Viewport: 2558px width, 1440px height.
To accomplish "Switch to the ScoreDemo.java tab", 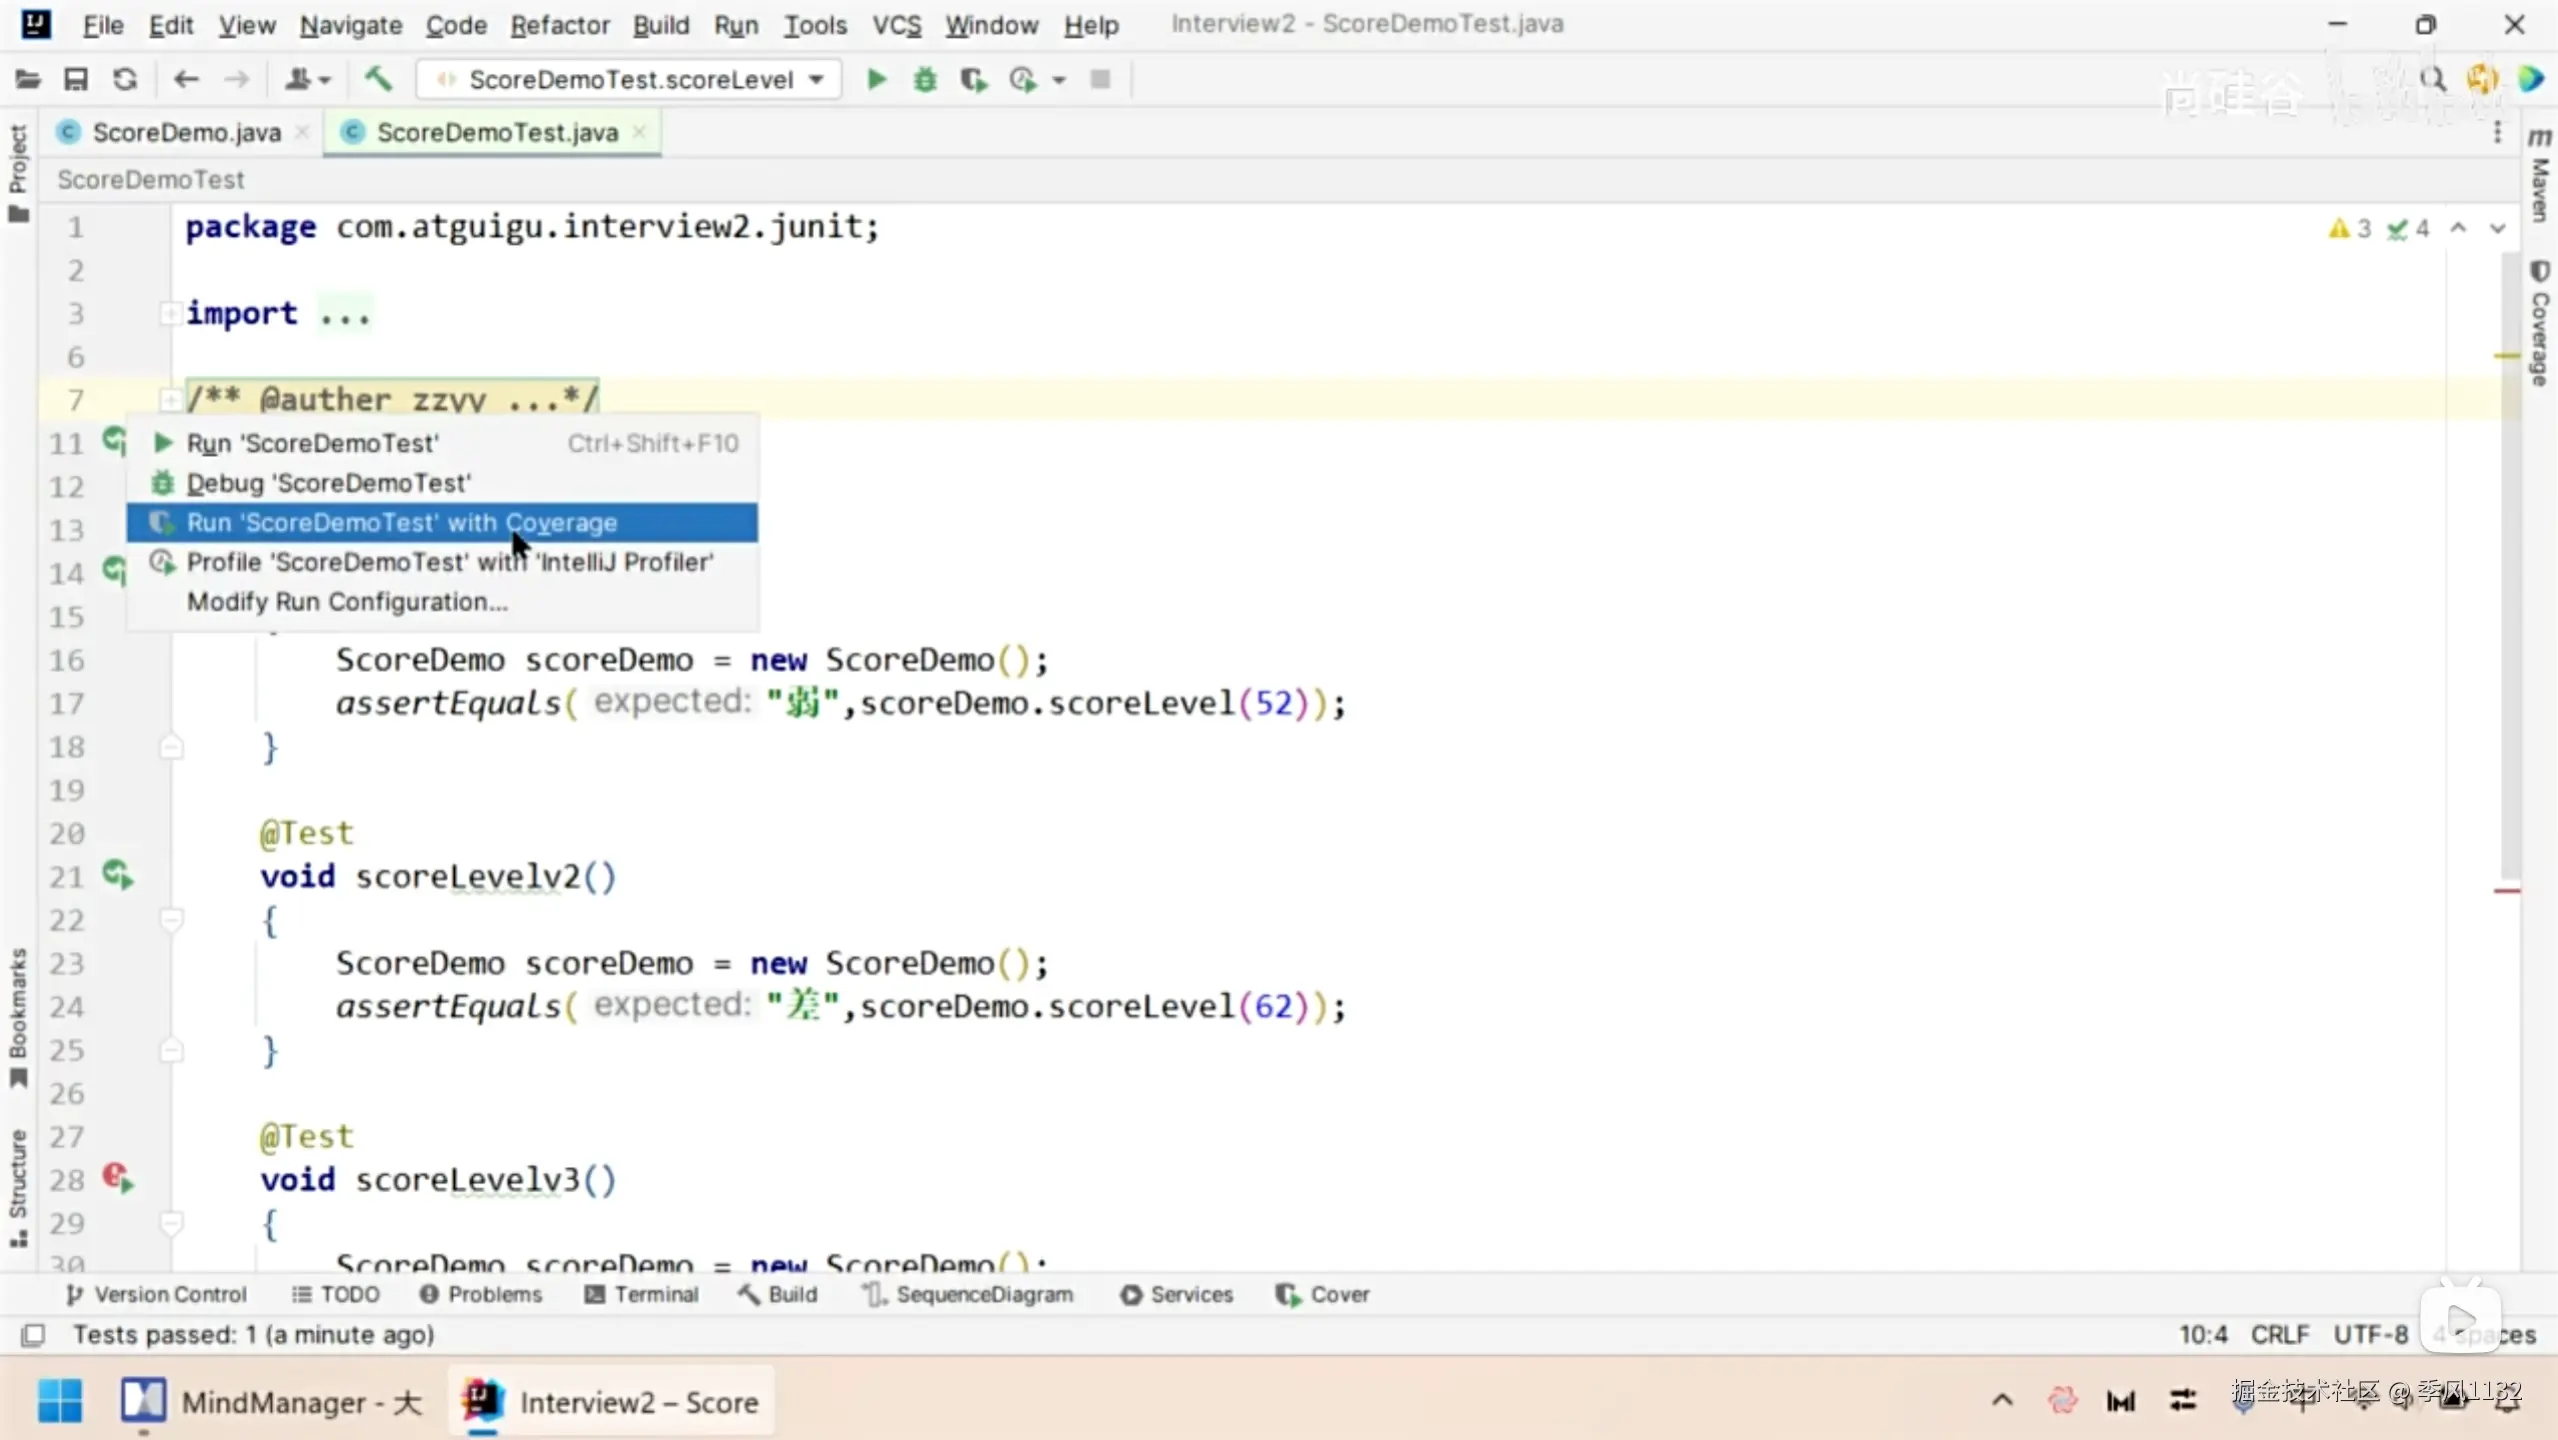I will [x=186, y=133].
